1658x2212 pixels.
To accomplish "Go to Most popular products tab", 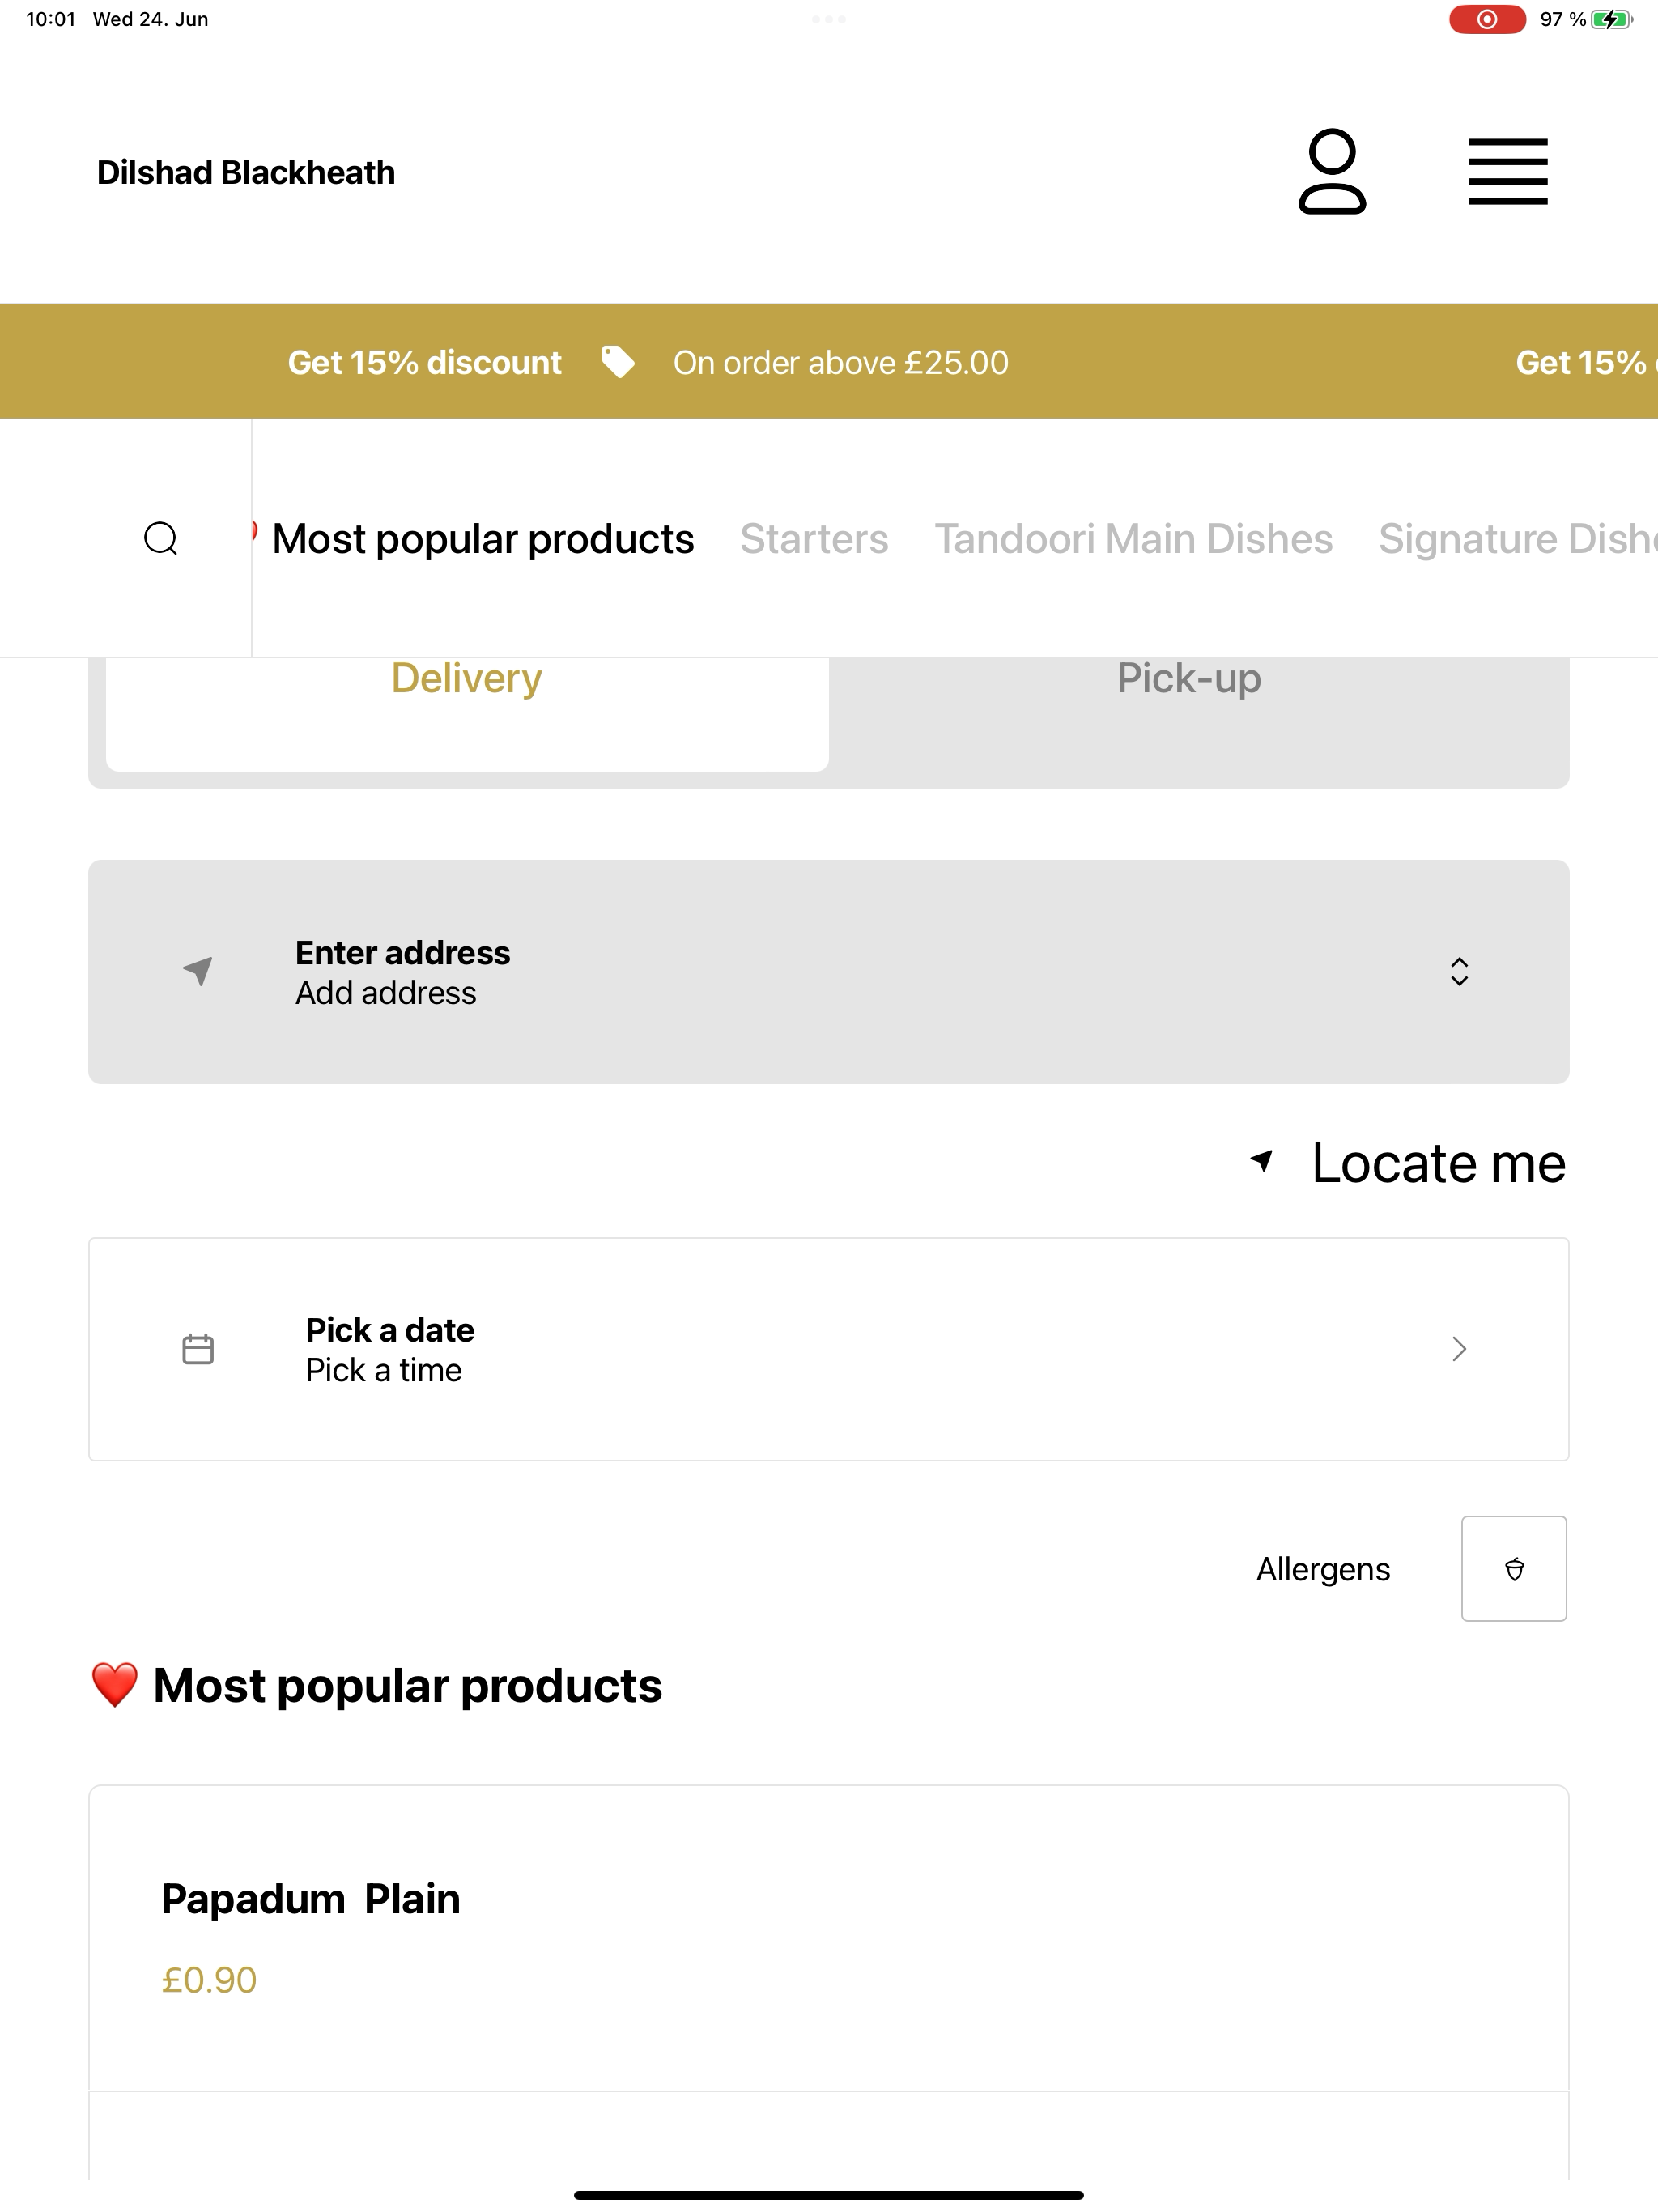I will point(483,539).
